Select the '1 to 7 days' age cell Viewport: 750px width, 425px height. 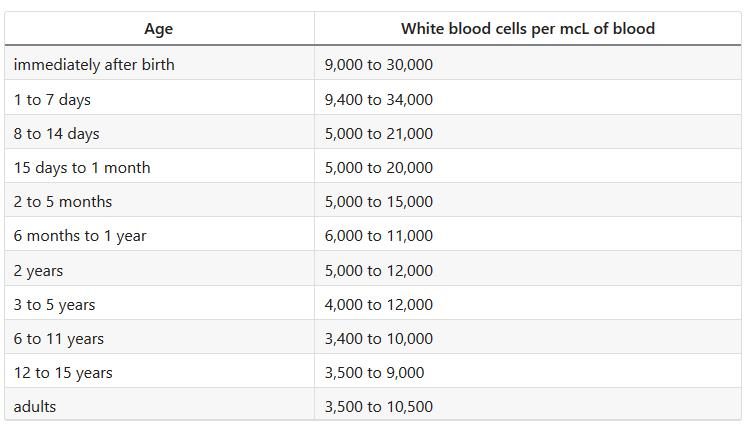tap(159, 98)
